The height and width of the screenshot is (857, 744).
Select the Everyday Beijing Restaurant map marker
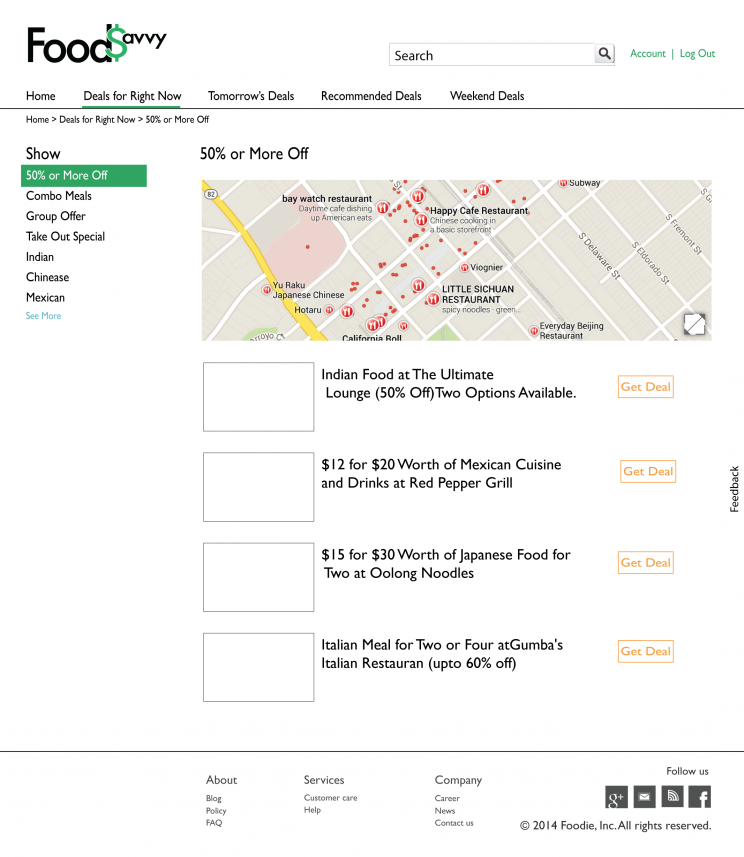tap(534, 331)
